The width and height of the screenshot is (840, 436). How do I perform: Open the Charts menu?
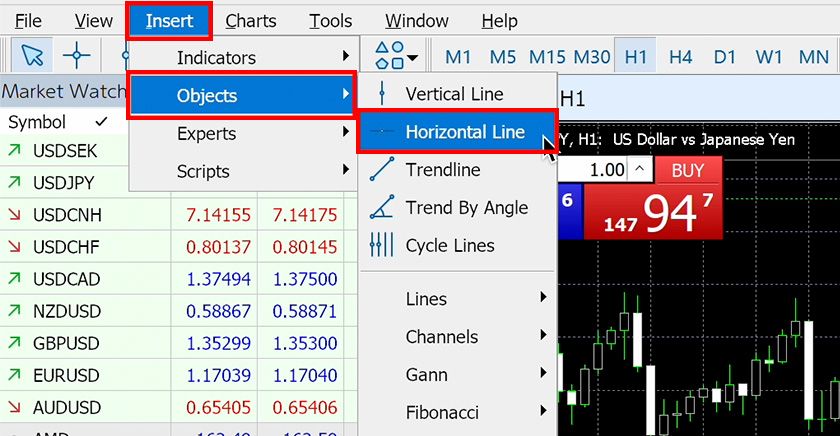(251, 20)
